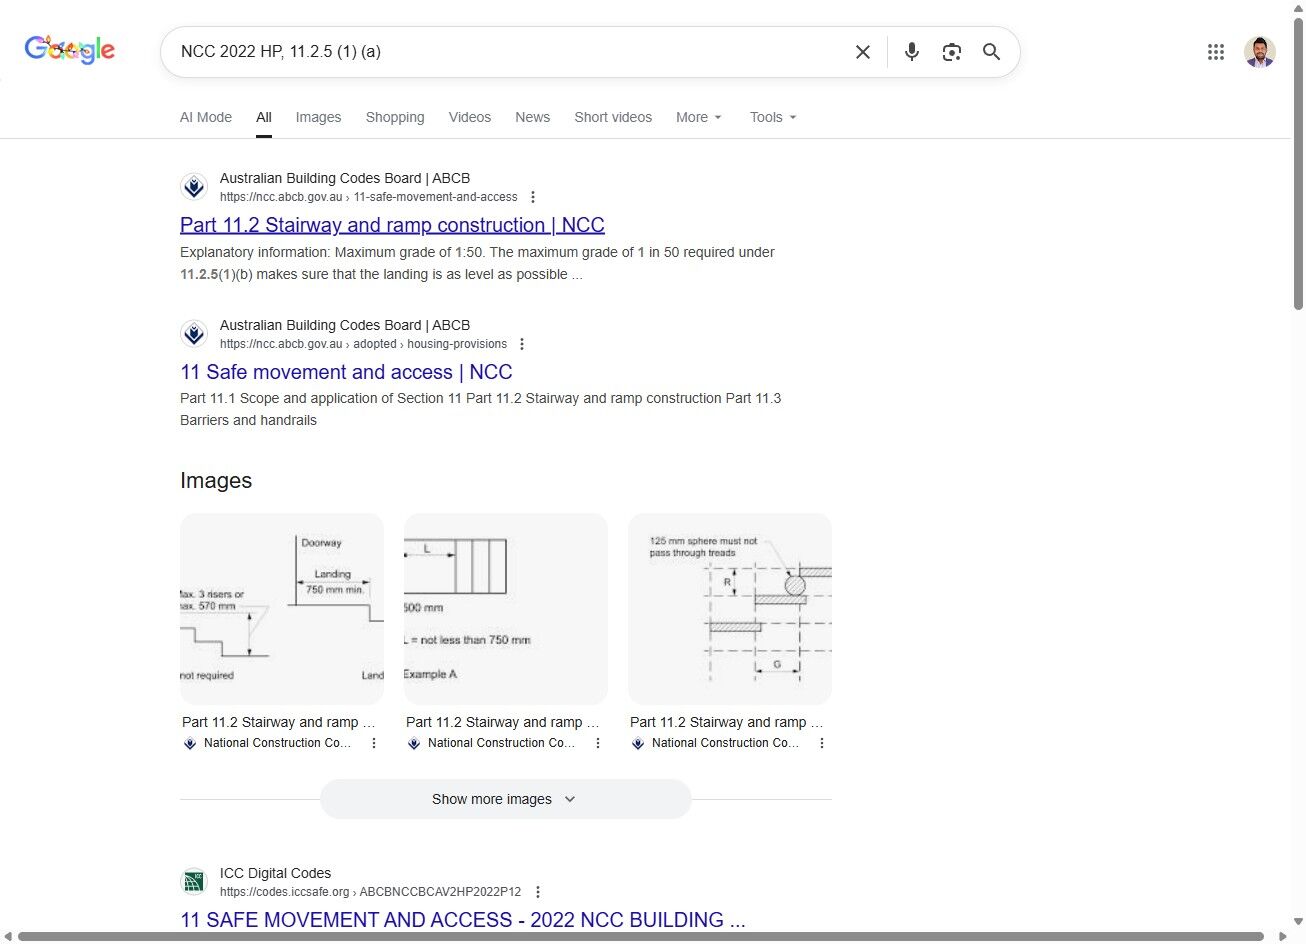1306x944 pixels.
Task: Open the 'Example A' 750 mm diagram thumbnail
Action: click(x=506, y=609)
